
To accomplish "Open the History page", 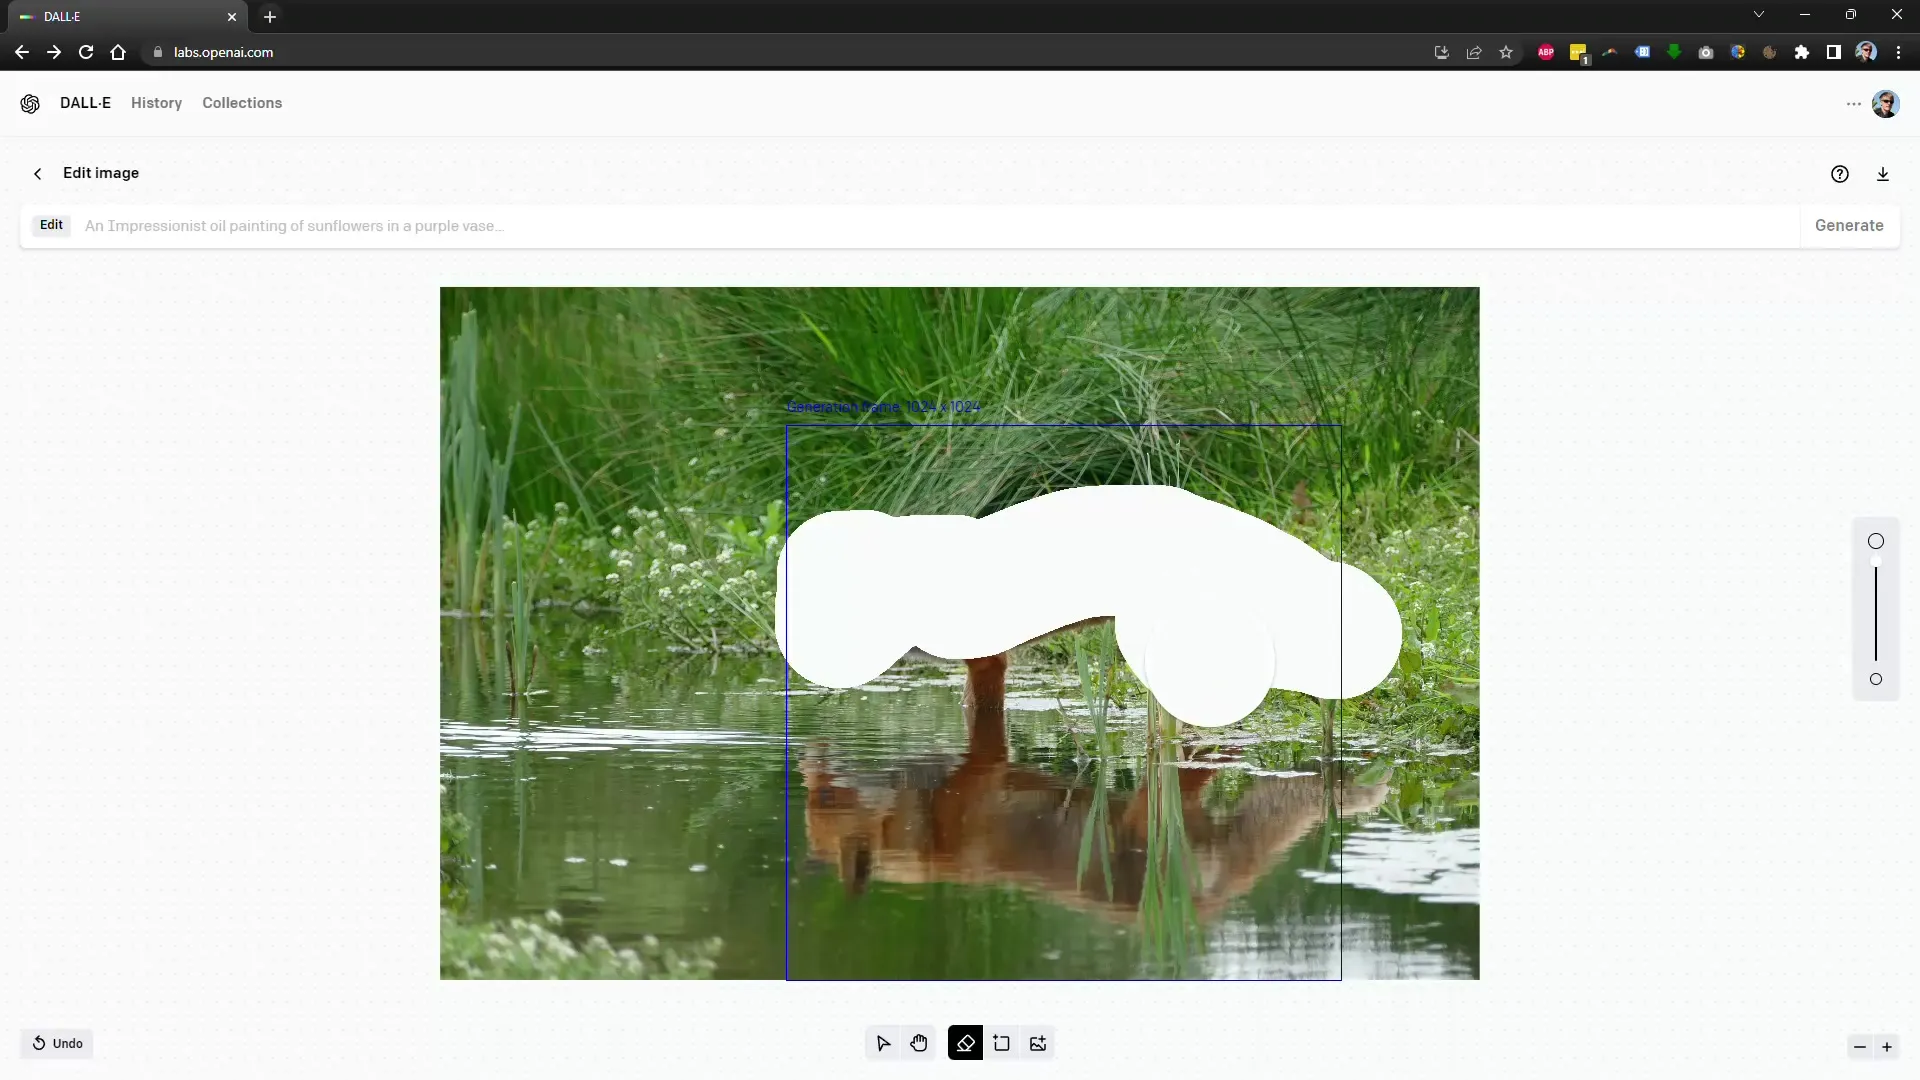I will click(x=156, y=103).
